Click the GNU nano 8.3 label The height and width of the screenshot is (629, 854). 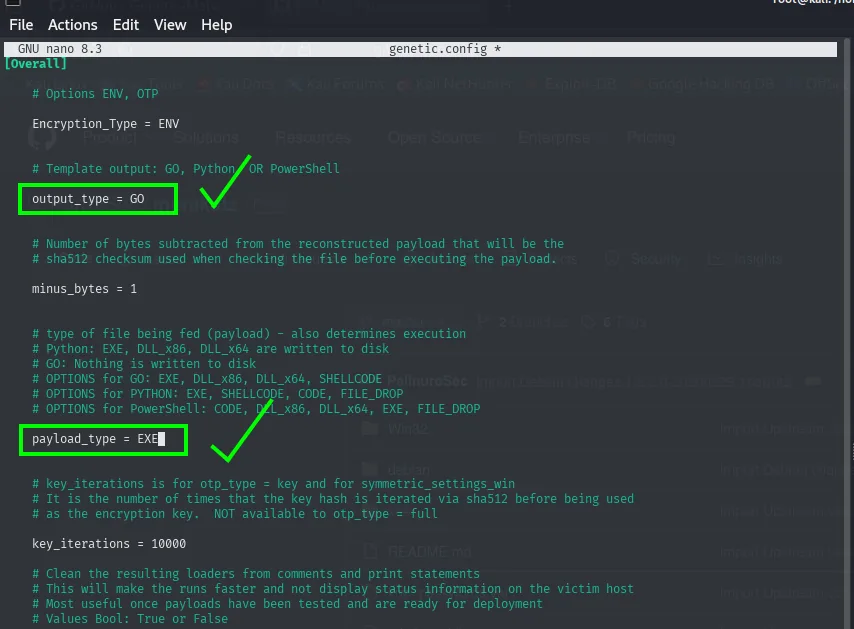(60, 49)
